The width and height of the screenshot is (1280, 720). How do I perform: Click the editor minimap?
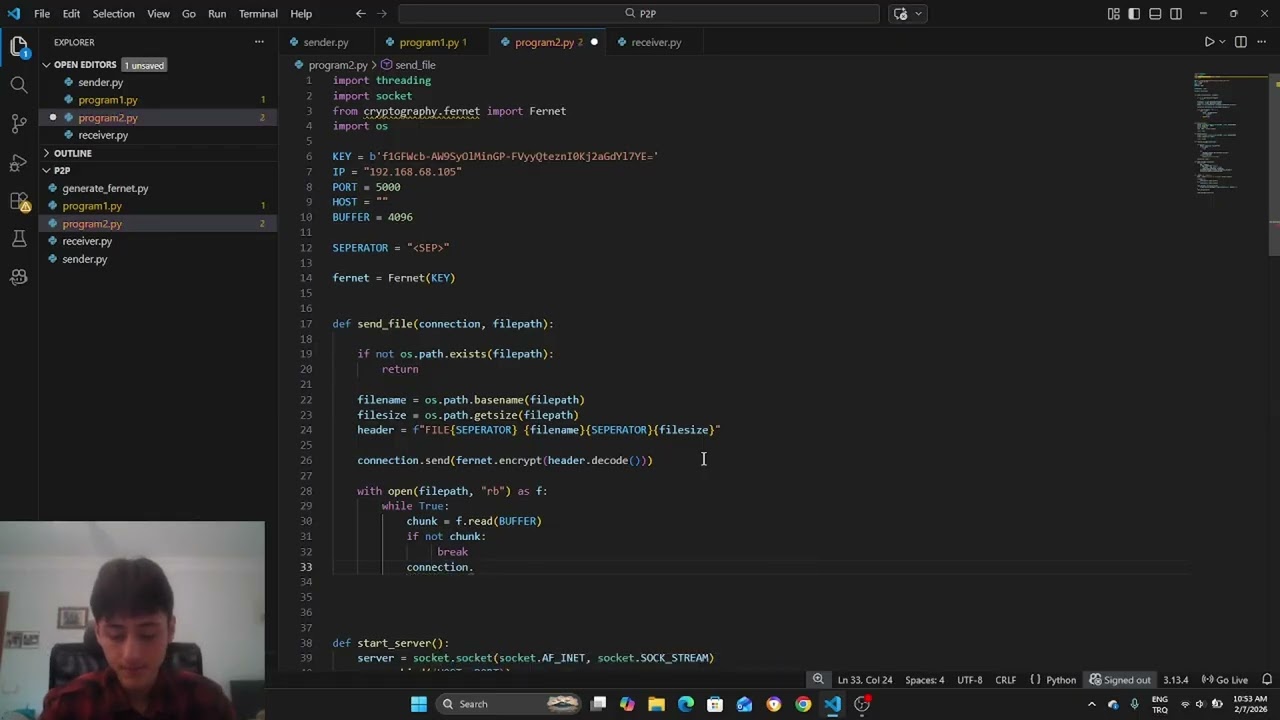point(1231,134)
